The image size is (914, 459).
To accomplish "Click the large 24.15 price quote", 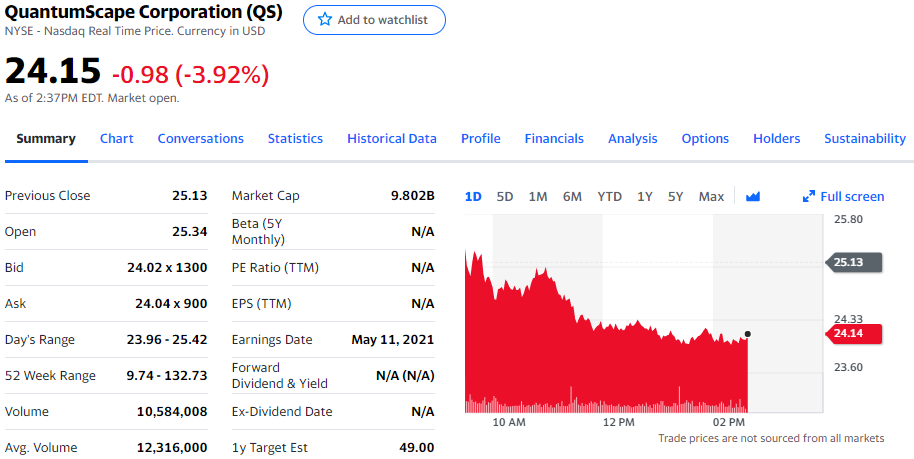I will (x=53, y=71).
